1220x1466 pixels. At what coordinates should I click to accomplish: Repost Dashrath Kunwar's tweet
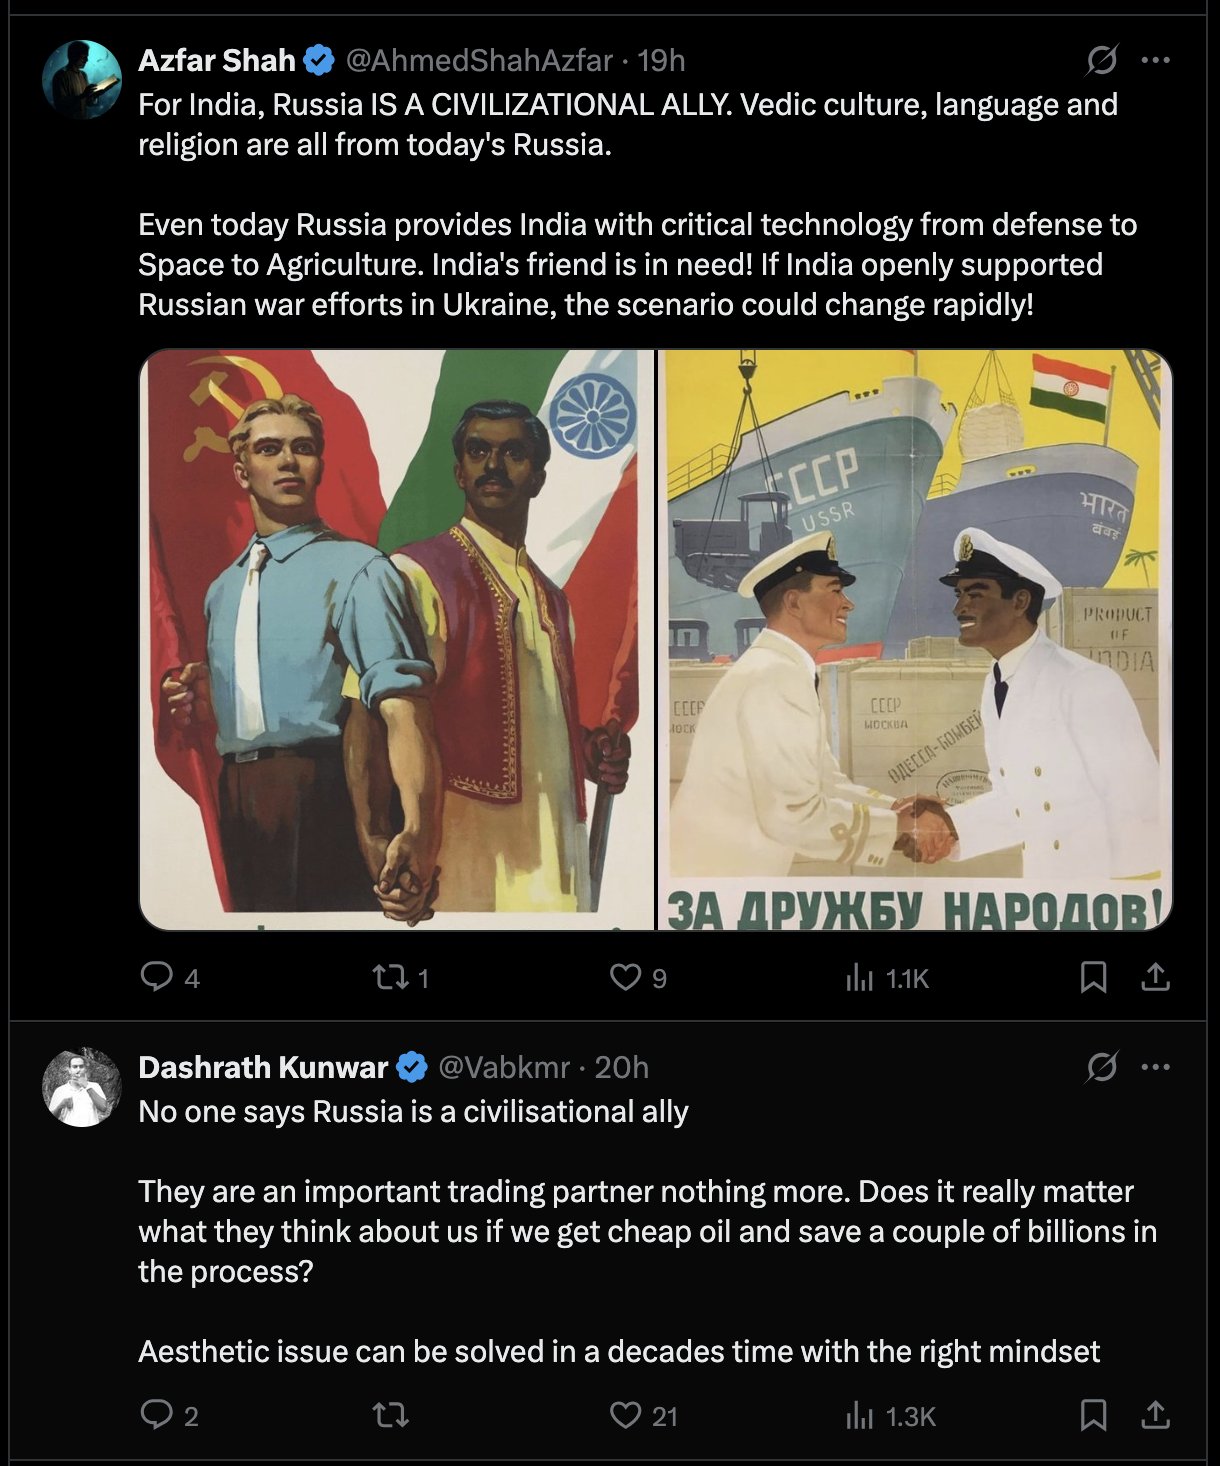coord(390,1414)
